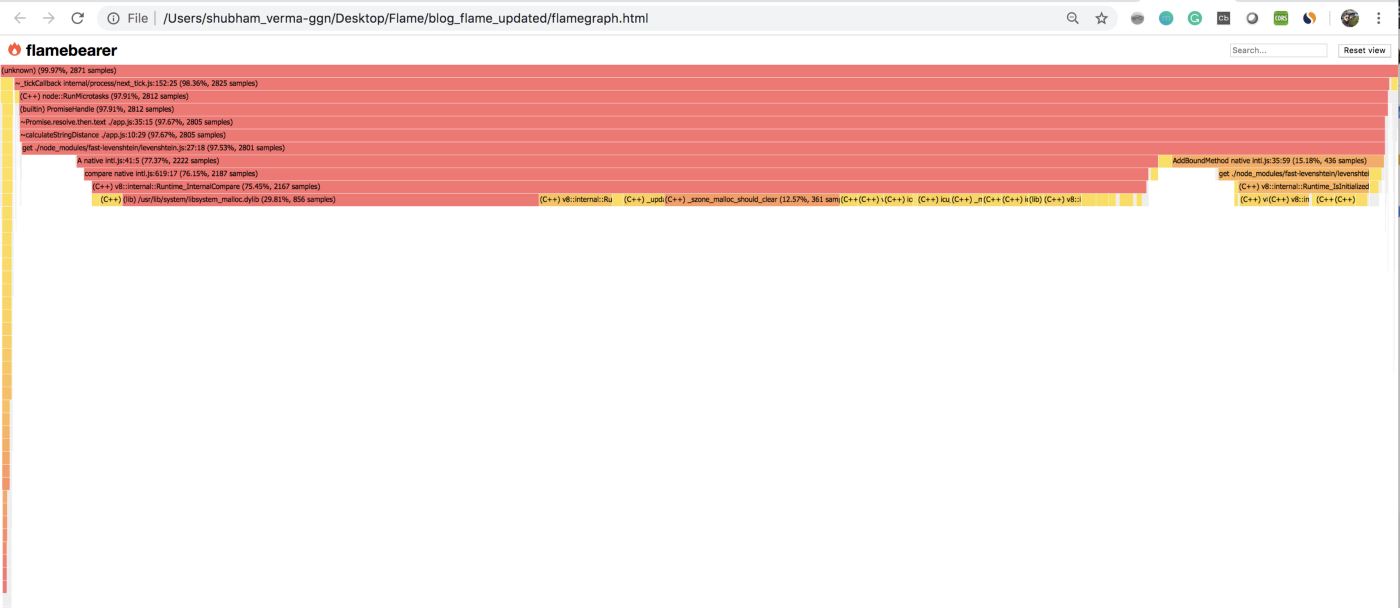Image resolution: width=1400 pixels, height=608 pixels.
Task: Click the Reset view button
Action: [1364, 50]
